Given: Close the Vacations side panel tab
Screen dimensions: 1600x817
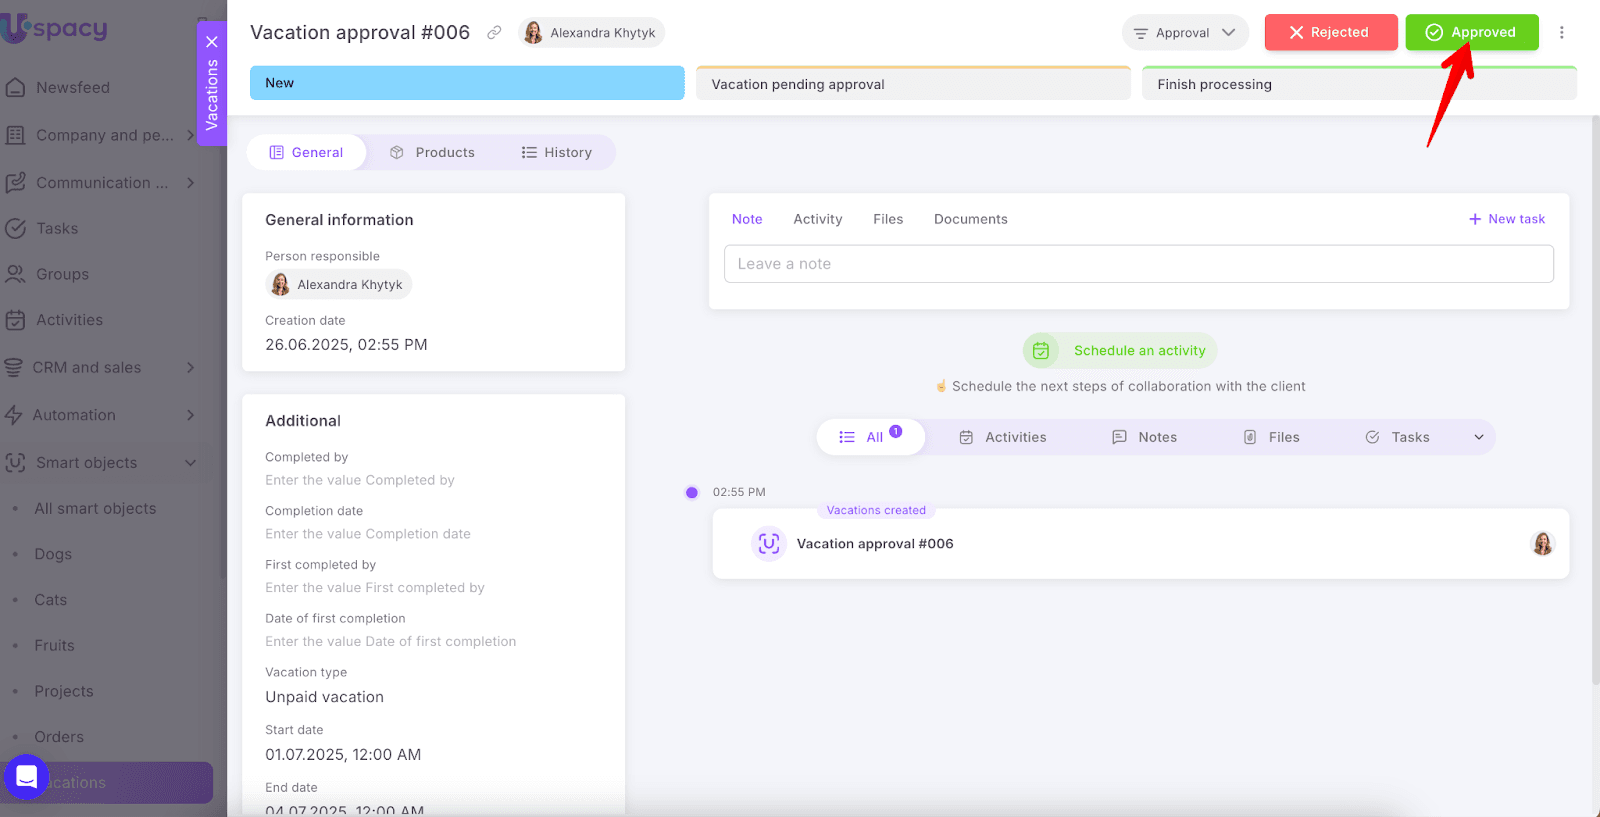Looking at the screenshot, I should [212, 42].
